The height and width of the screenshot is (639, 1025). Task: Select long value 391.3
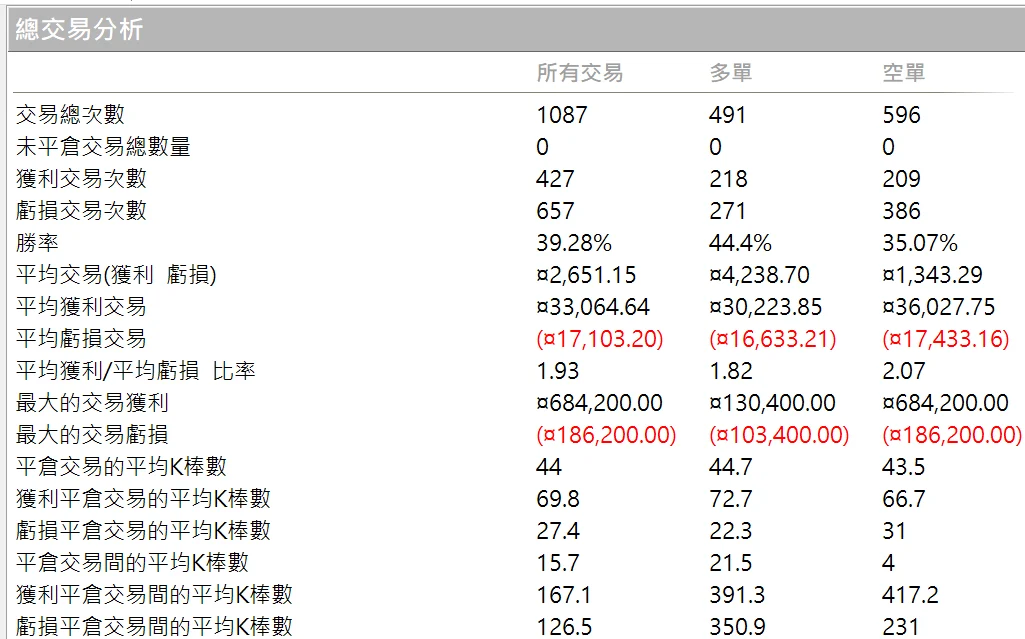[x=737, y=595]
